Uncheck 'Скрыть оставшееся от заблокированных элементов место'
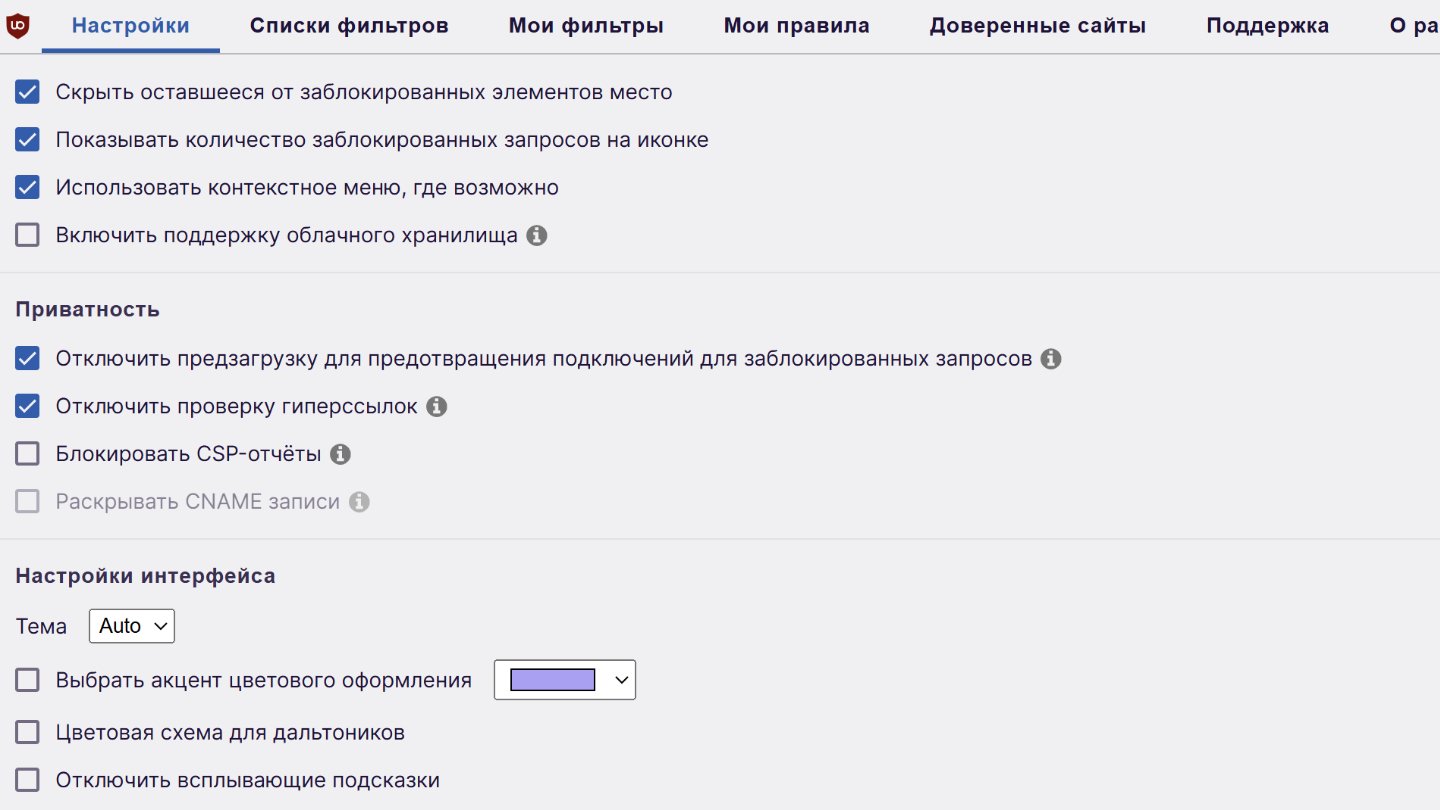This screenshot has height=810, width=1440. pyautogui.click(x=27, y=92)
